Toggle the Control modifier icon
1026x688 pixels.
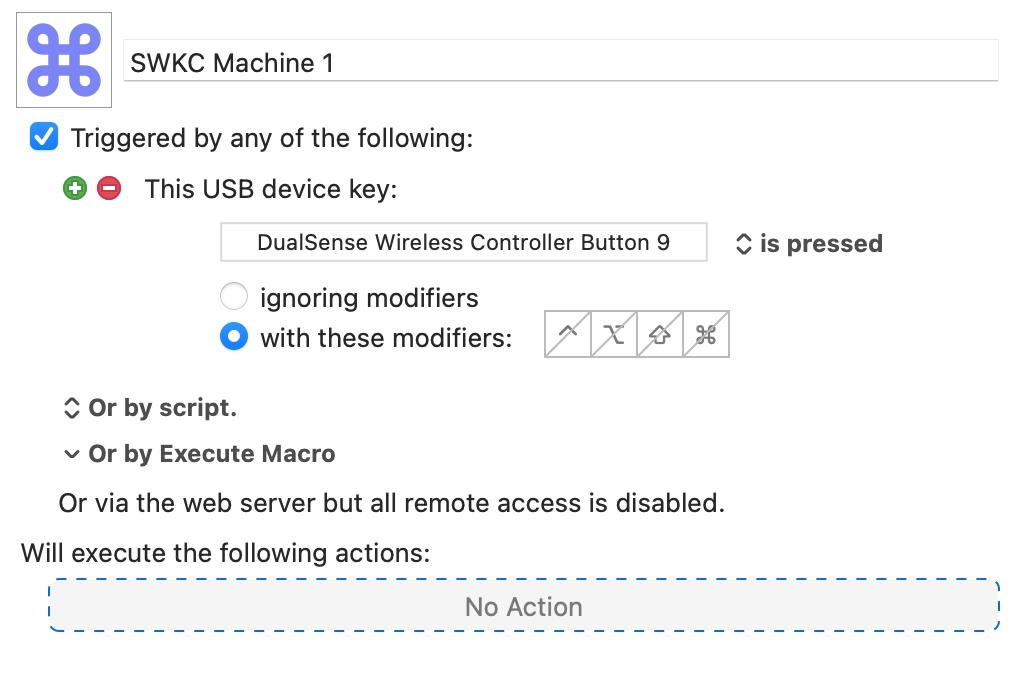coord(568,335)
